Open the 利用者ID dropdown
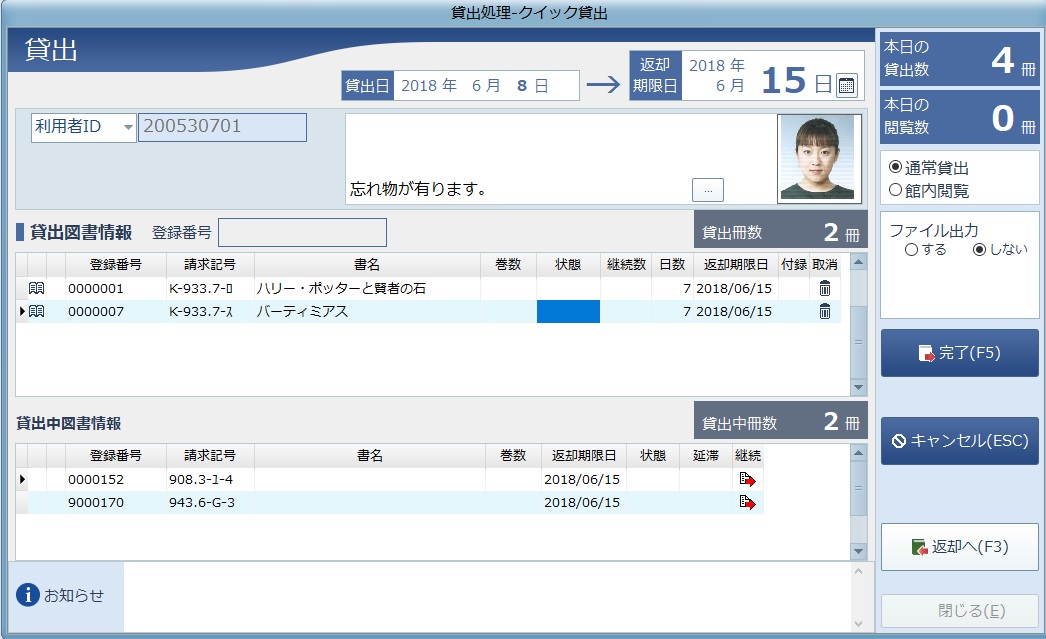The image size is (1046, 639). (127, 127)
